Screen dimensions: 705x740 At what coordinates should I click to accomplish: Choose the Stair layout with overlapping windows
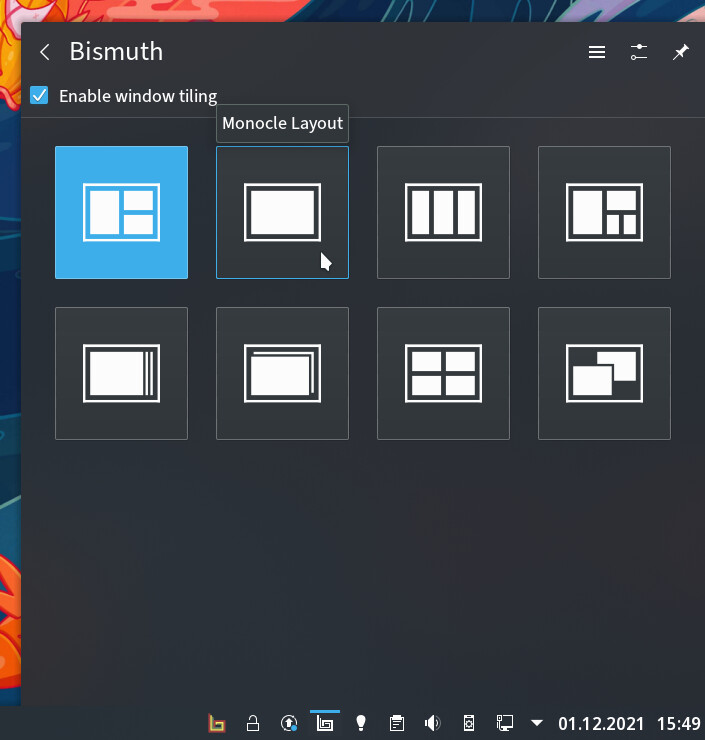click(x=282, y=373)
